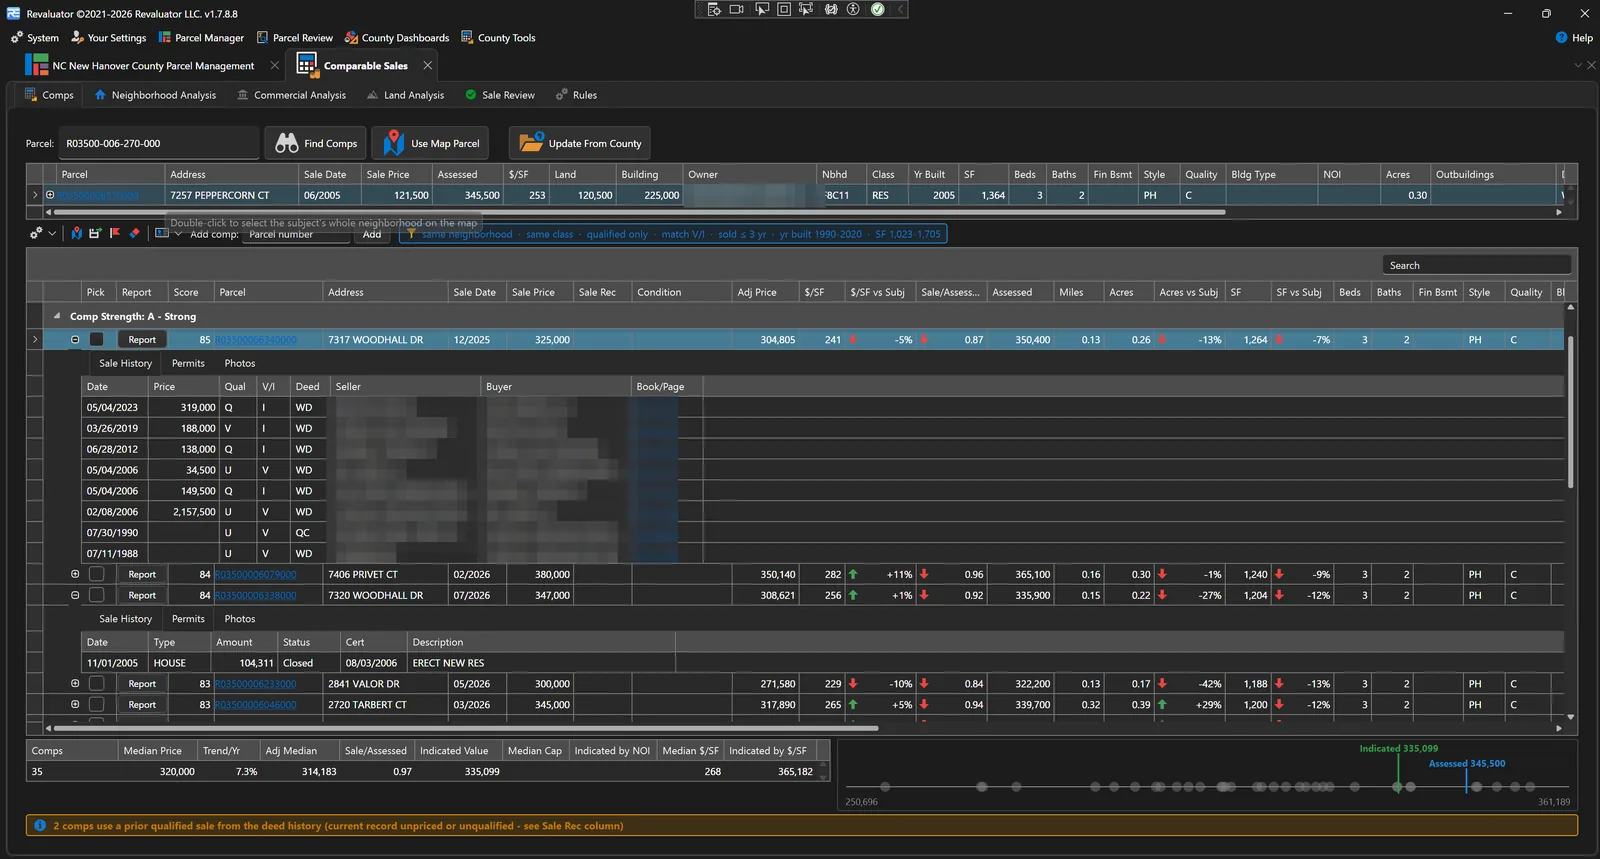The image size is (1600, 859).
Task: Expand details for 2841 VALOR DR
Action: point(75,684)
